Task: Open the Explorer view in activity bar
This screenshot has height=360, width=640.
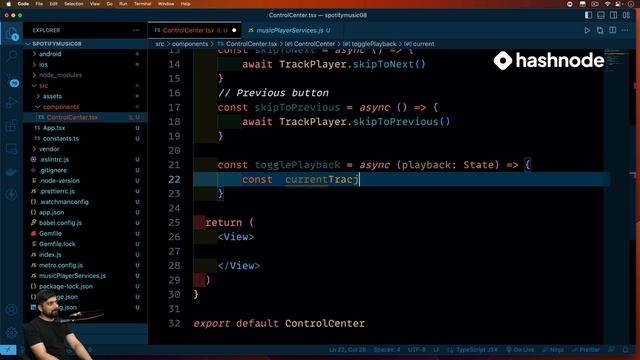Action: point(11,33)
